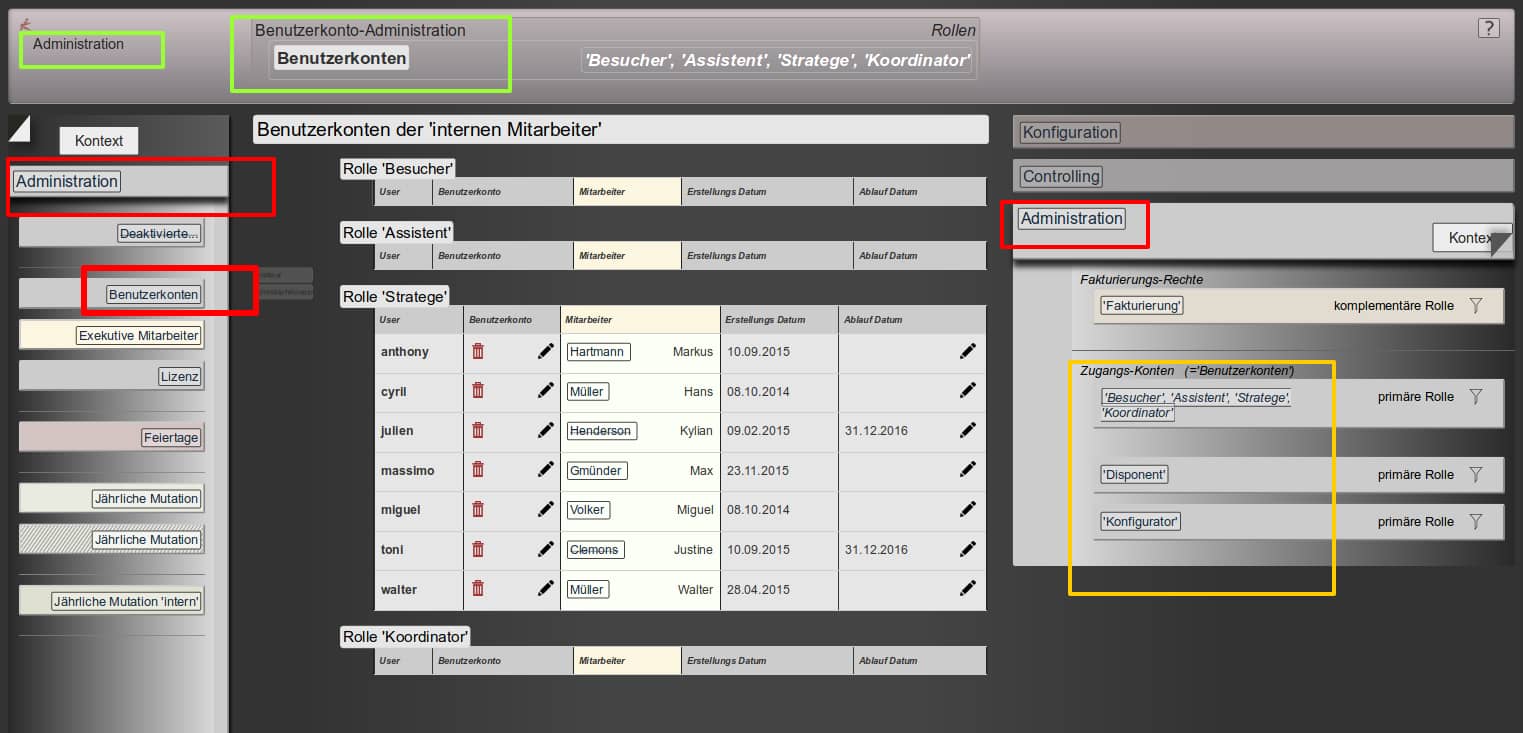Click the filter icon beside 'Konfigurator'
This screenshot has height=733, width=1523.
point(1475,521)
